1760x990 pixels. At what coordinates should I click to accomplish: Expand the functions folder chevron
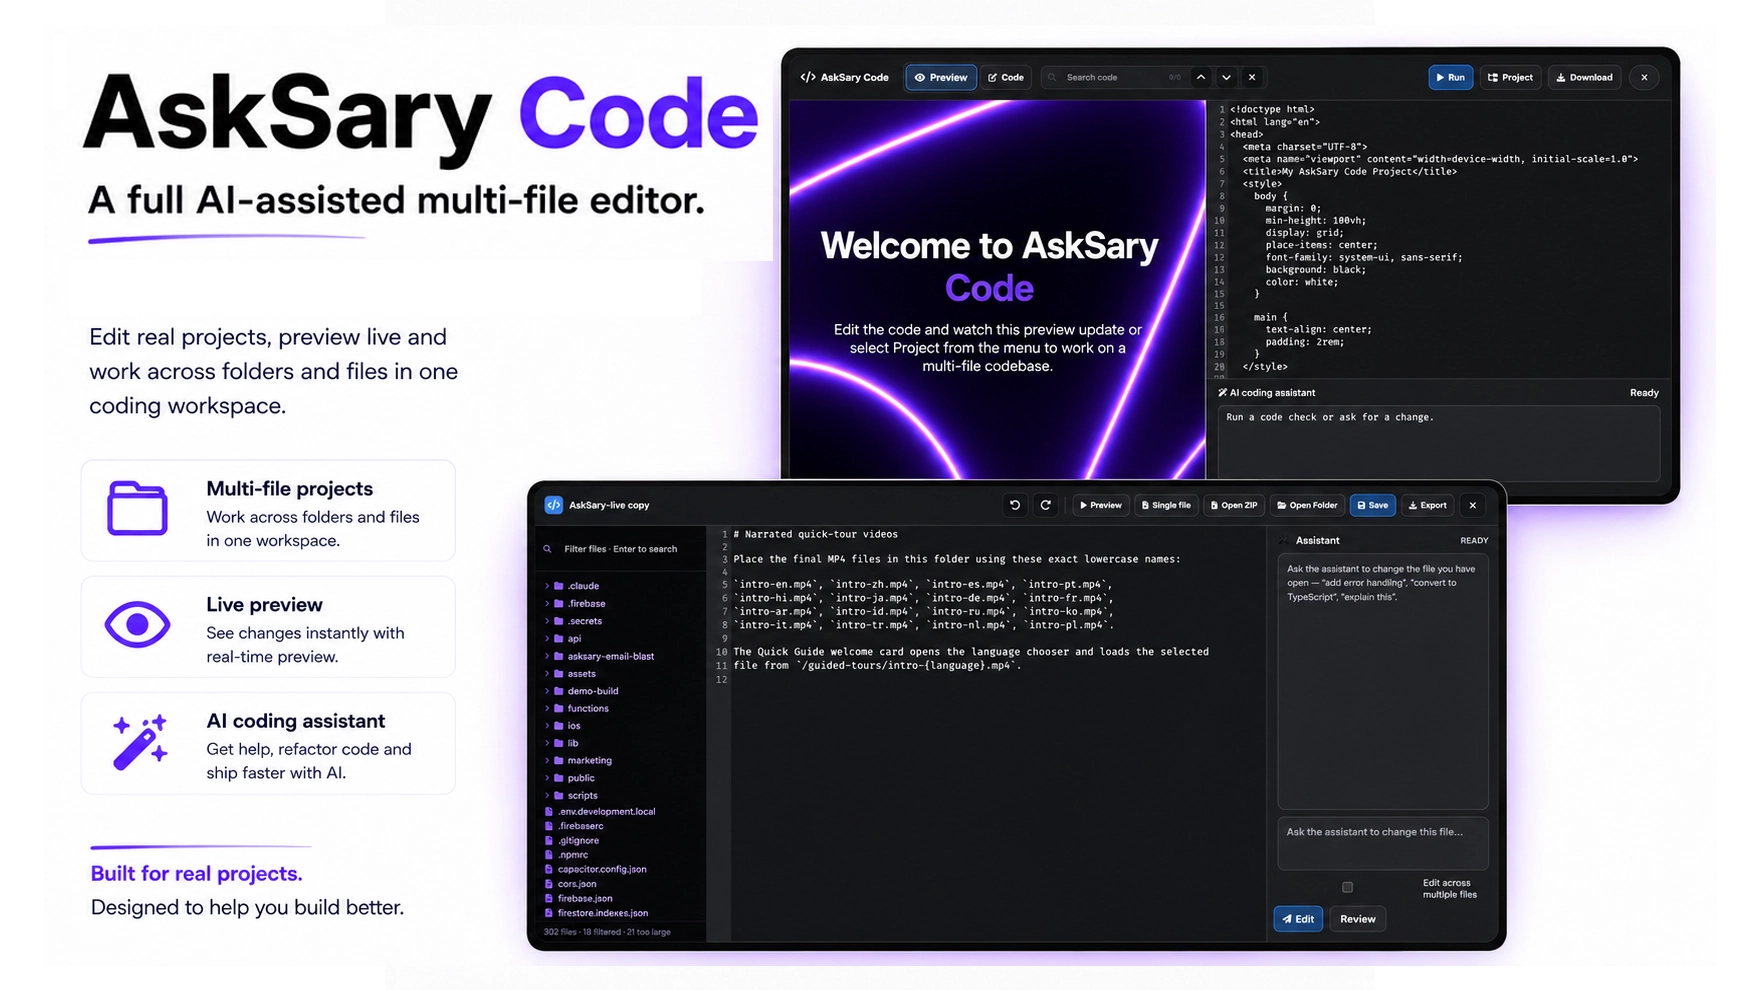(547, 708)
